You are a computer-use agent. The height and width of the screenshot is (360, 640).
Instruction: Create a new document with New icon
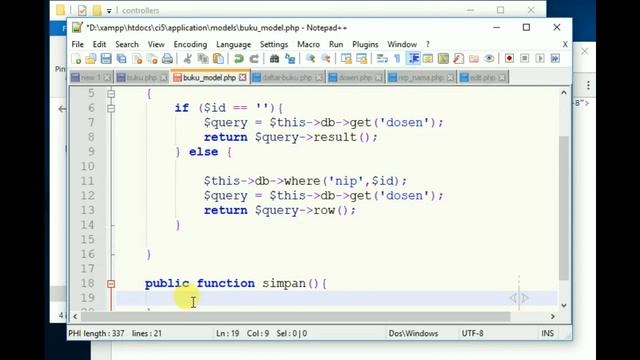click(x=76, y=59)
